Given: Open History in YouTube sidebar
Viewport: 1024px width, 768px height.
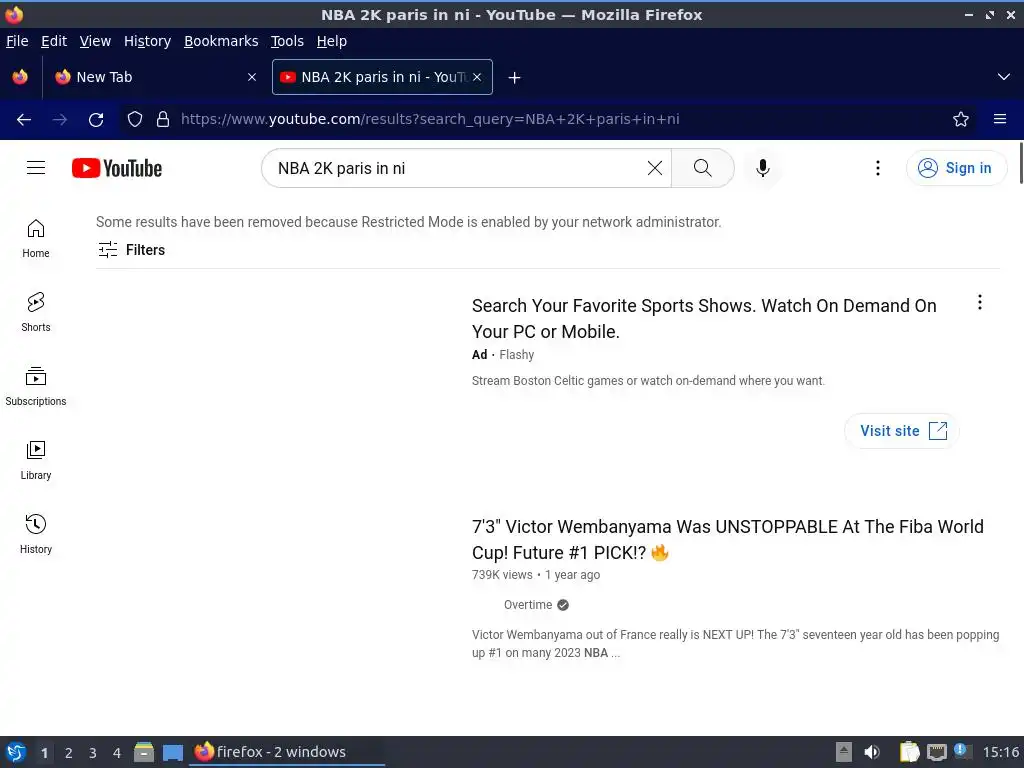Looking at the screenshot, I should click(x=36, y=534).
